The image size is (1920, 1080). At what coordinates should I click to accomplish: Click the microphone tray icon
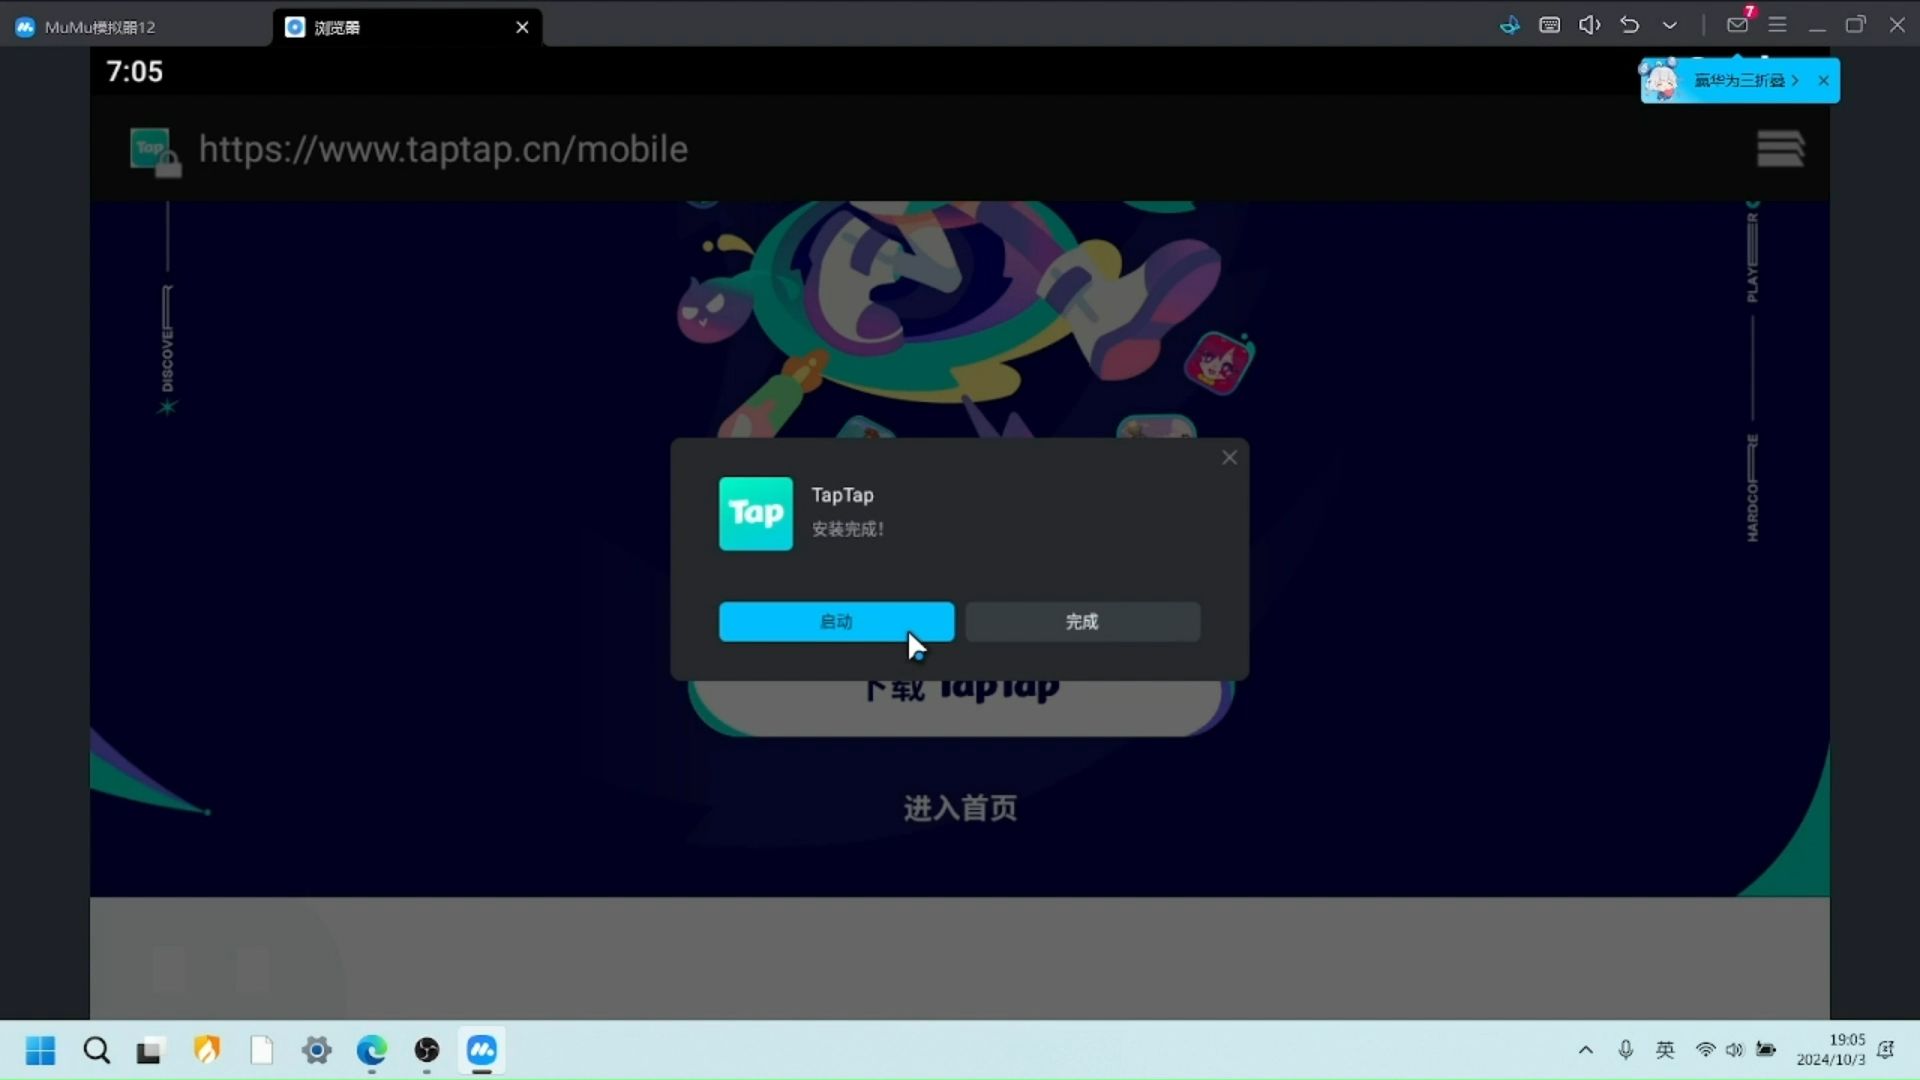click(x=1625, y=1050)
